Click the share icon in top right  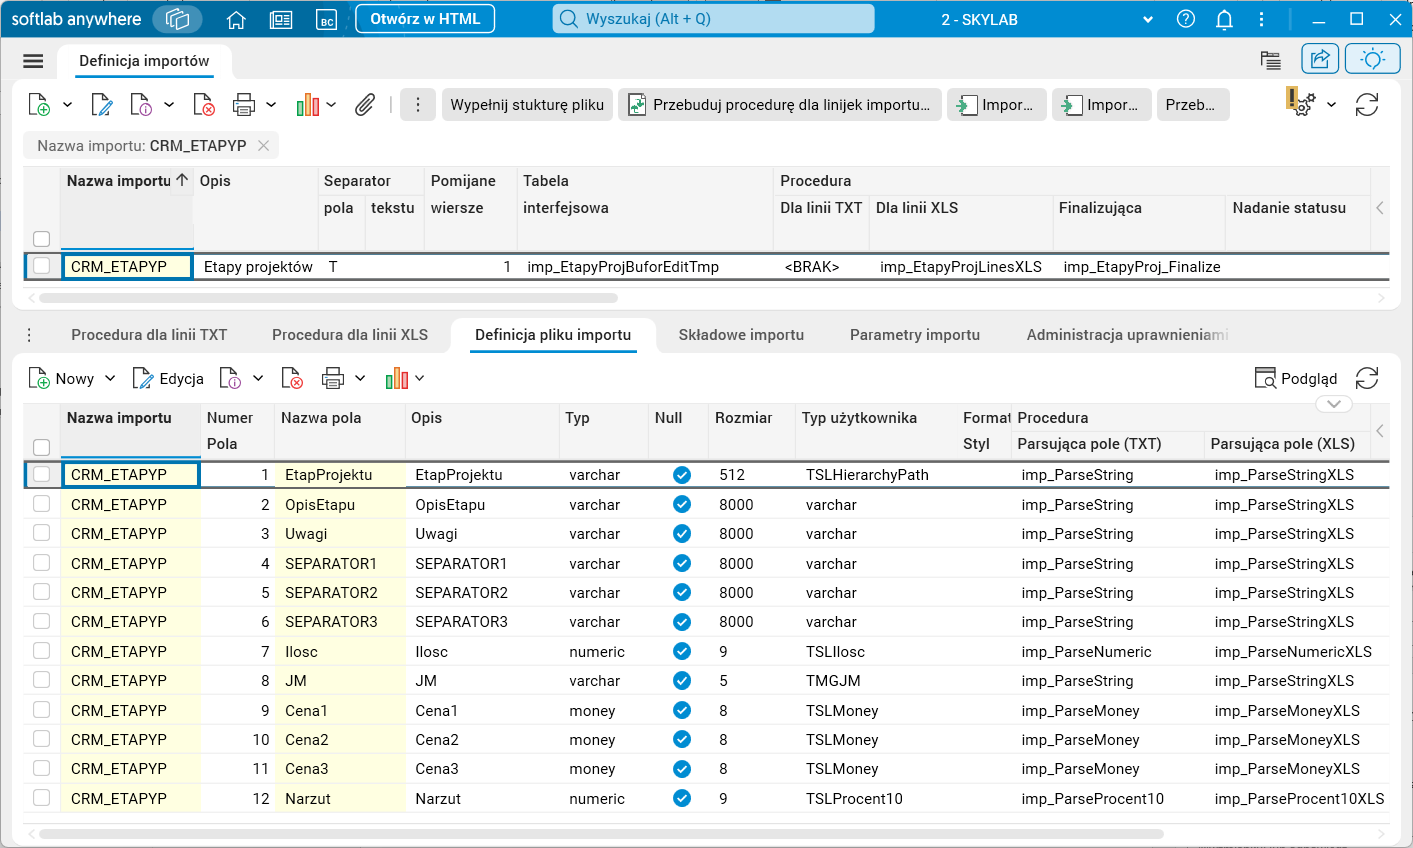(1320, 59)
